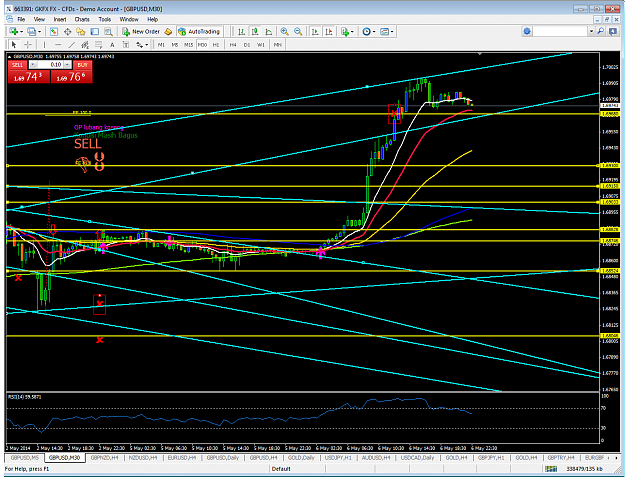The width and height of the screenshot is (625, 477).
Task: Zoom in on the chart
Action: 284,31
